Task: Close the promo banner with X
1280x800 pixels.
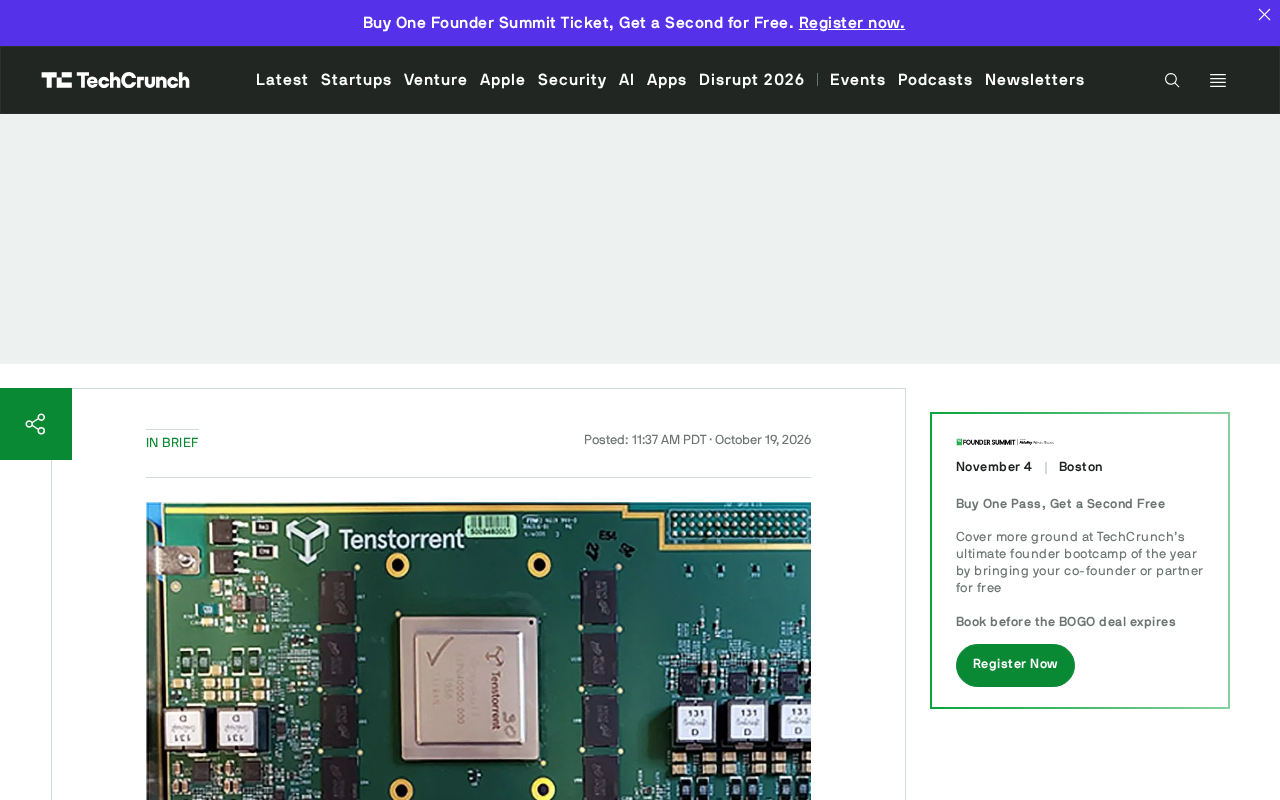Action: click(1264, 14)
